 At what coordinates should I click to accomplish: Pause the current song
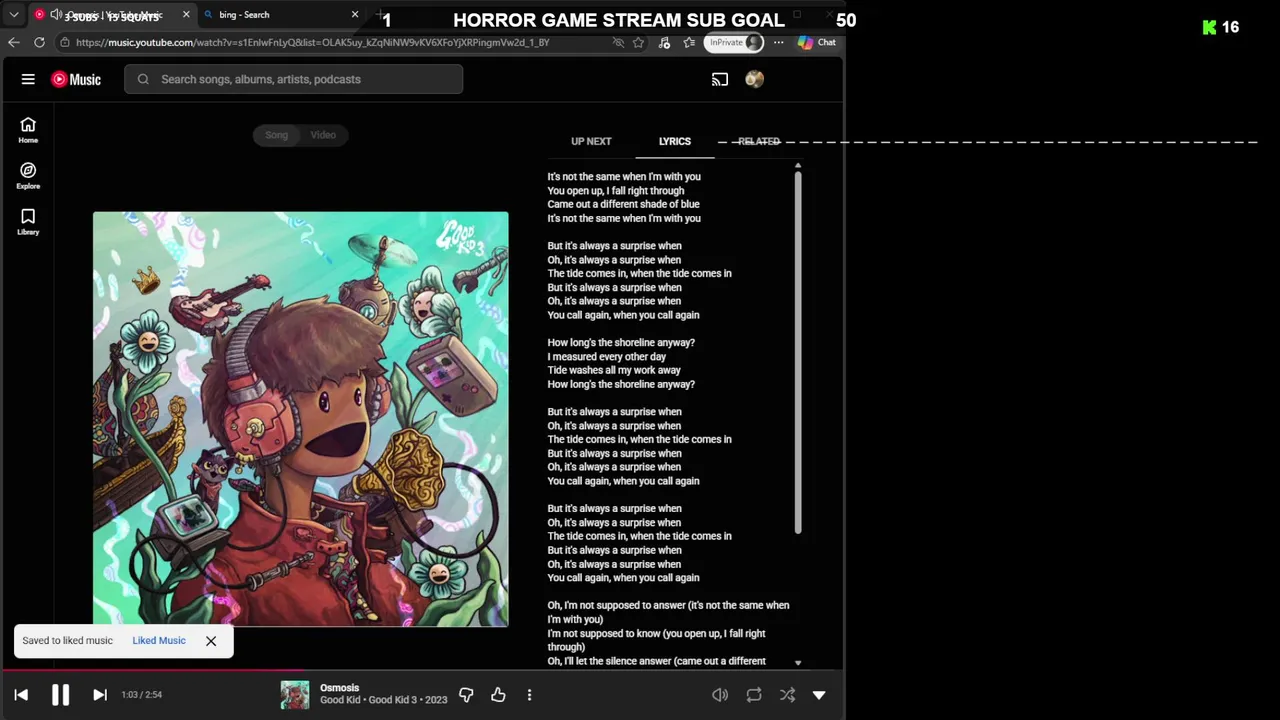pos(60,695)
